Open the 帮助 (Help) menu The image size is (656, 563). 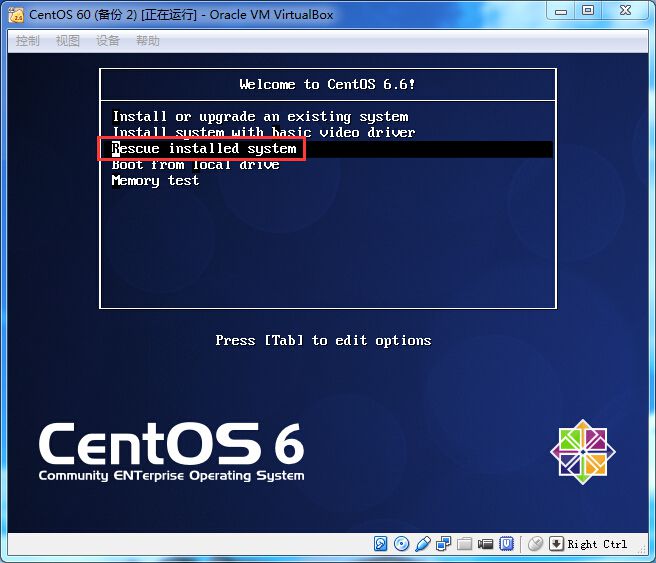[148, 41]
